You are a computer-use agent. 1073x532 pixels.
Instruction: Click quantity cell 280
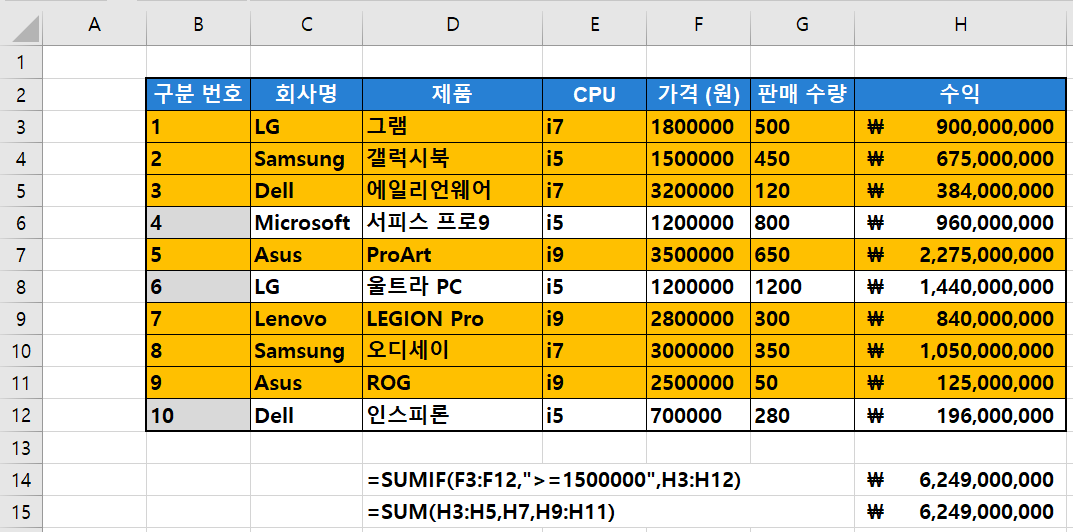coord(802,416)
